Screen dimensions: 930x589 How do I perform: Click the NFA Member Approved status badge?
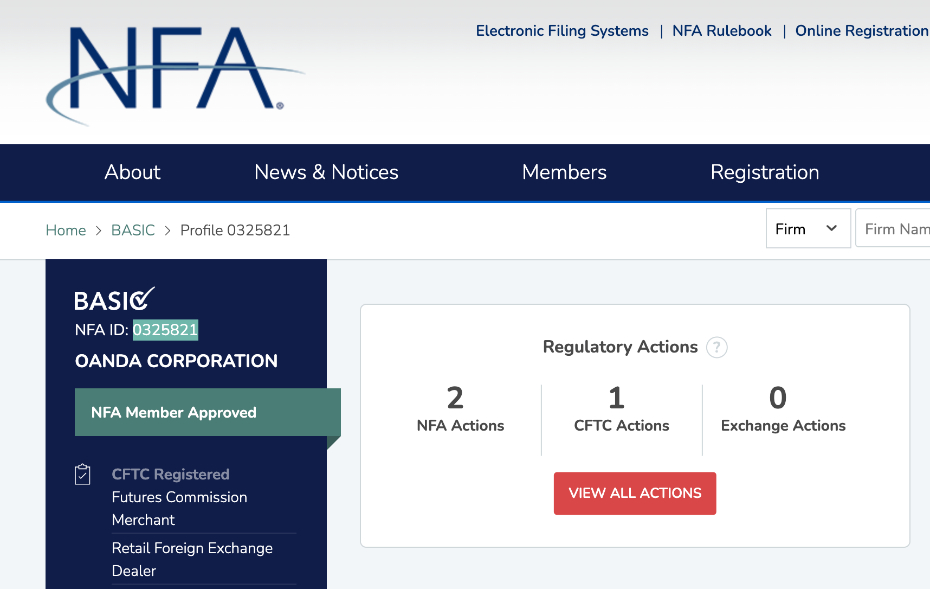tap(173, 412)
